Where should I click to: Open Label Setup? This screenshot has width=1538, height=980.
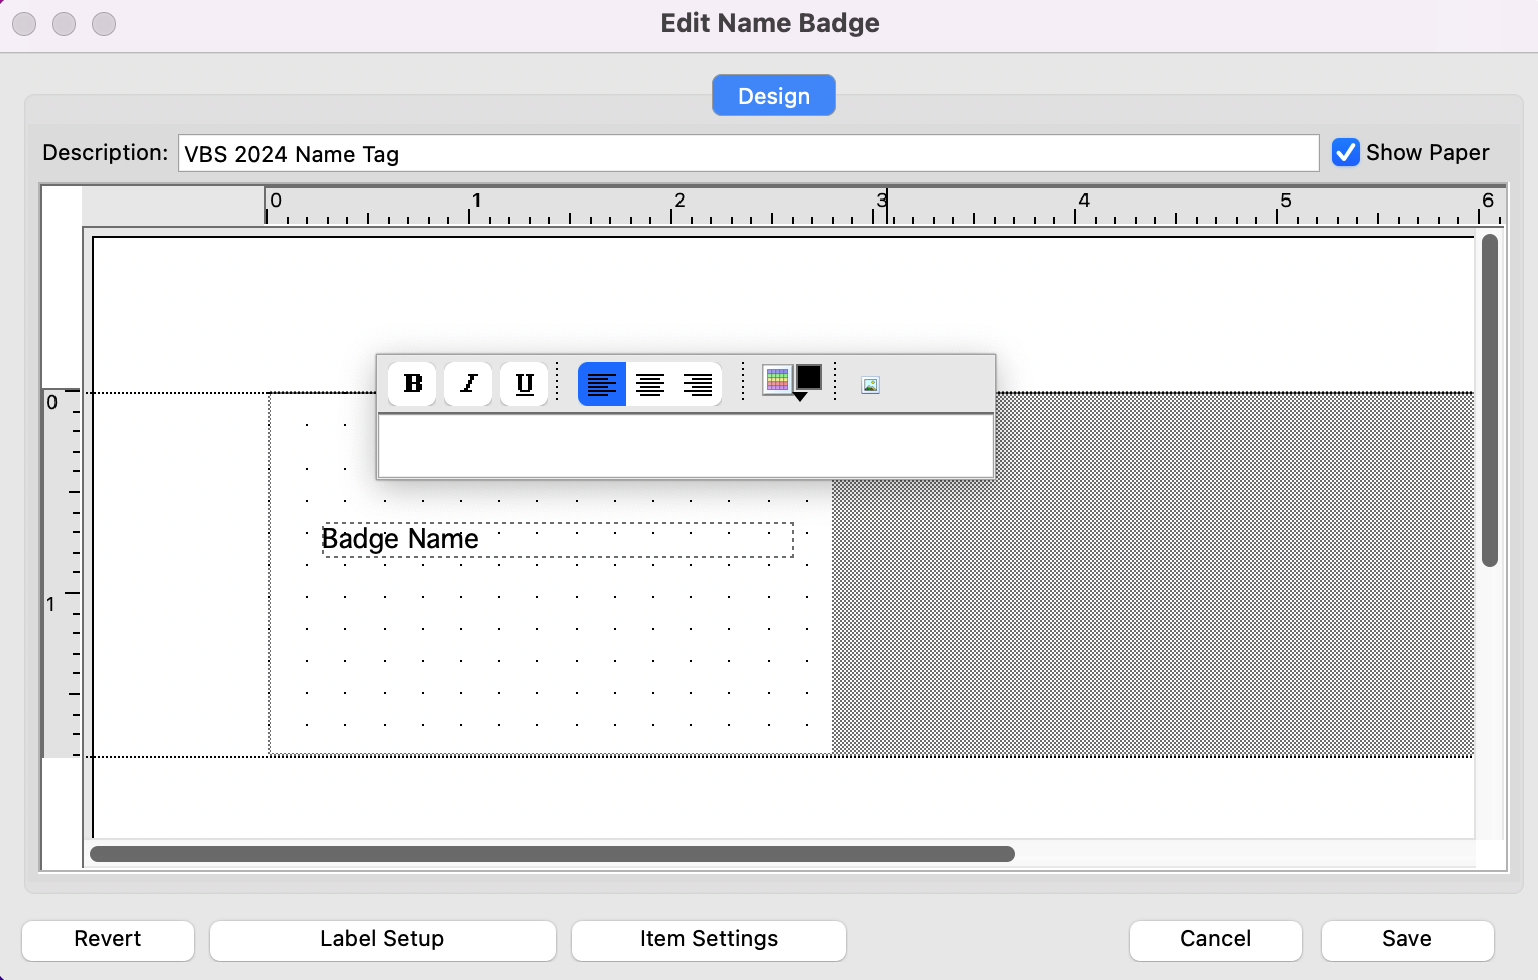tap(382, 939)
